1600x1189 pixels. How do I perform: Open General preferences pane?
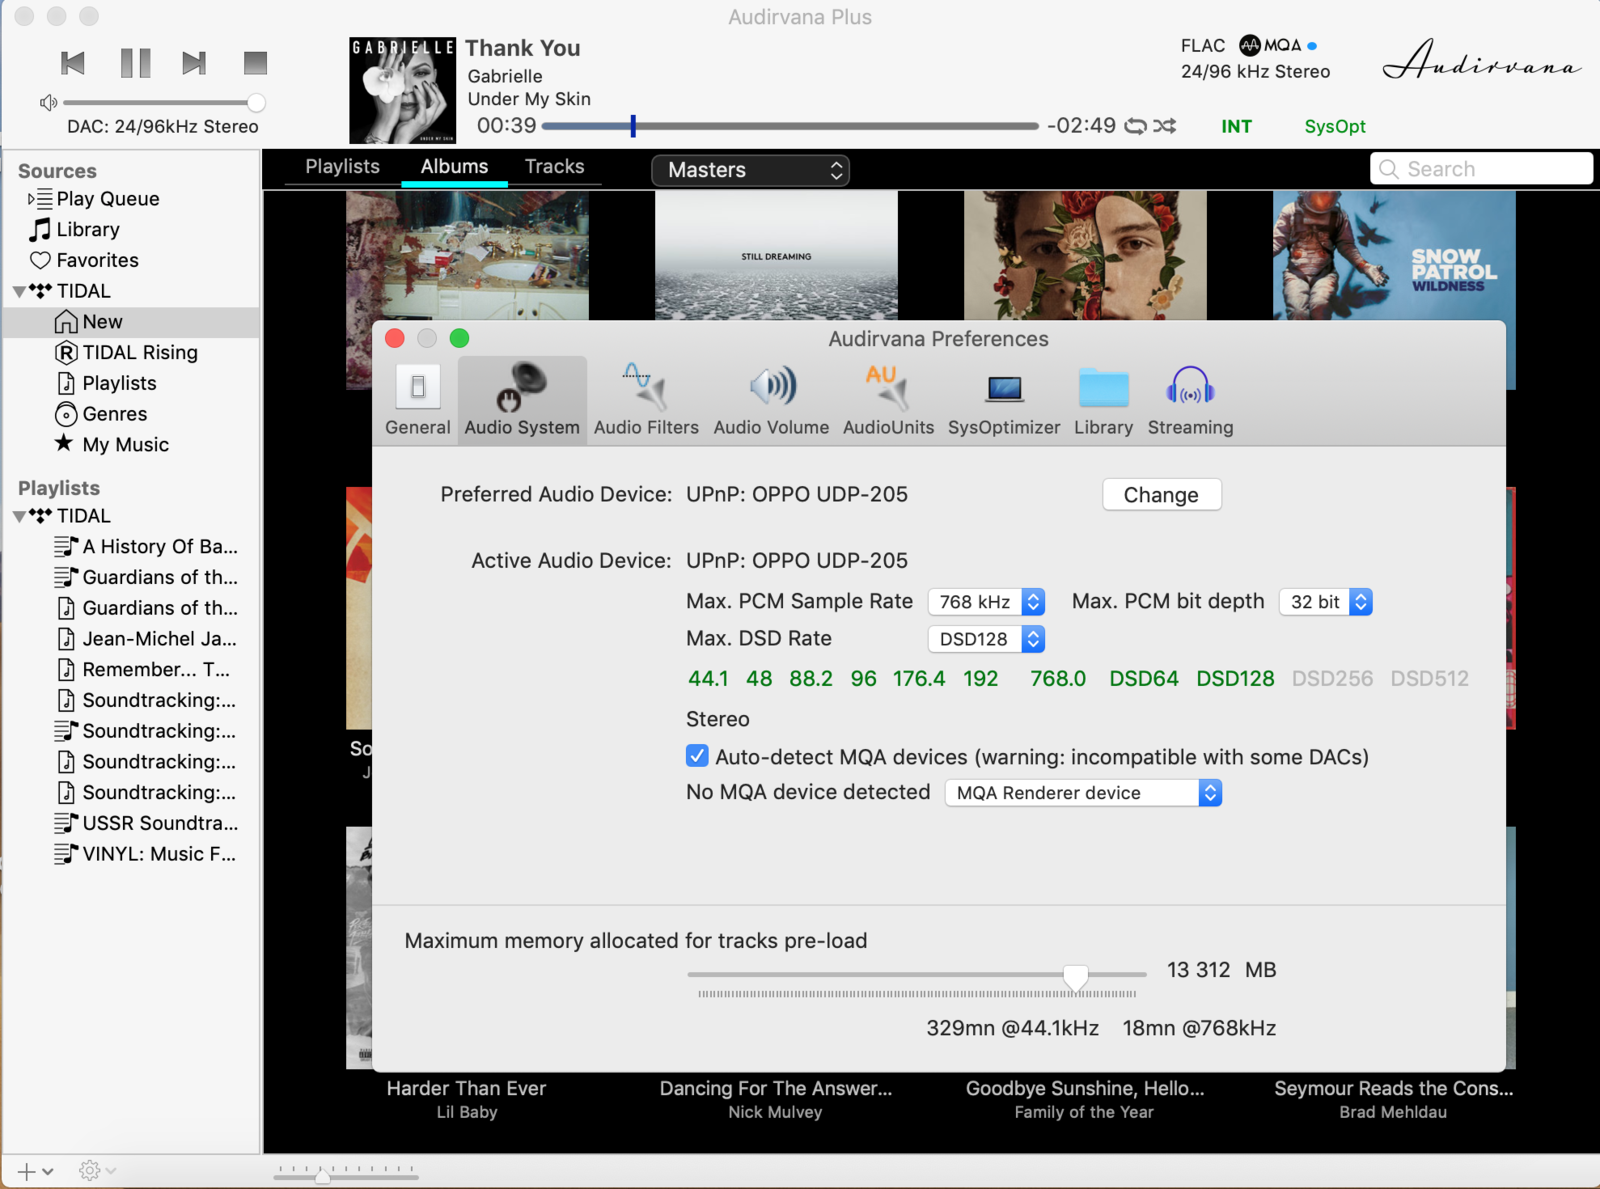pyautogui.click(x=418, y=400)
